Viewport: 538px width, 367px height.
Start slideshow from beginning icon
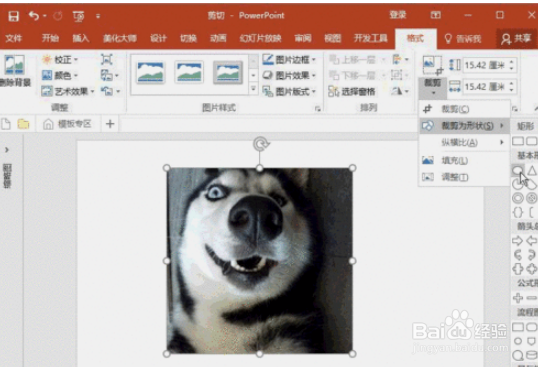(79, 16)
